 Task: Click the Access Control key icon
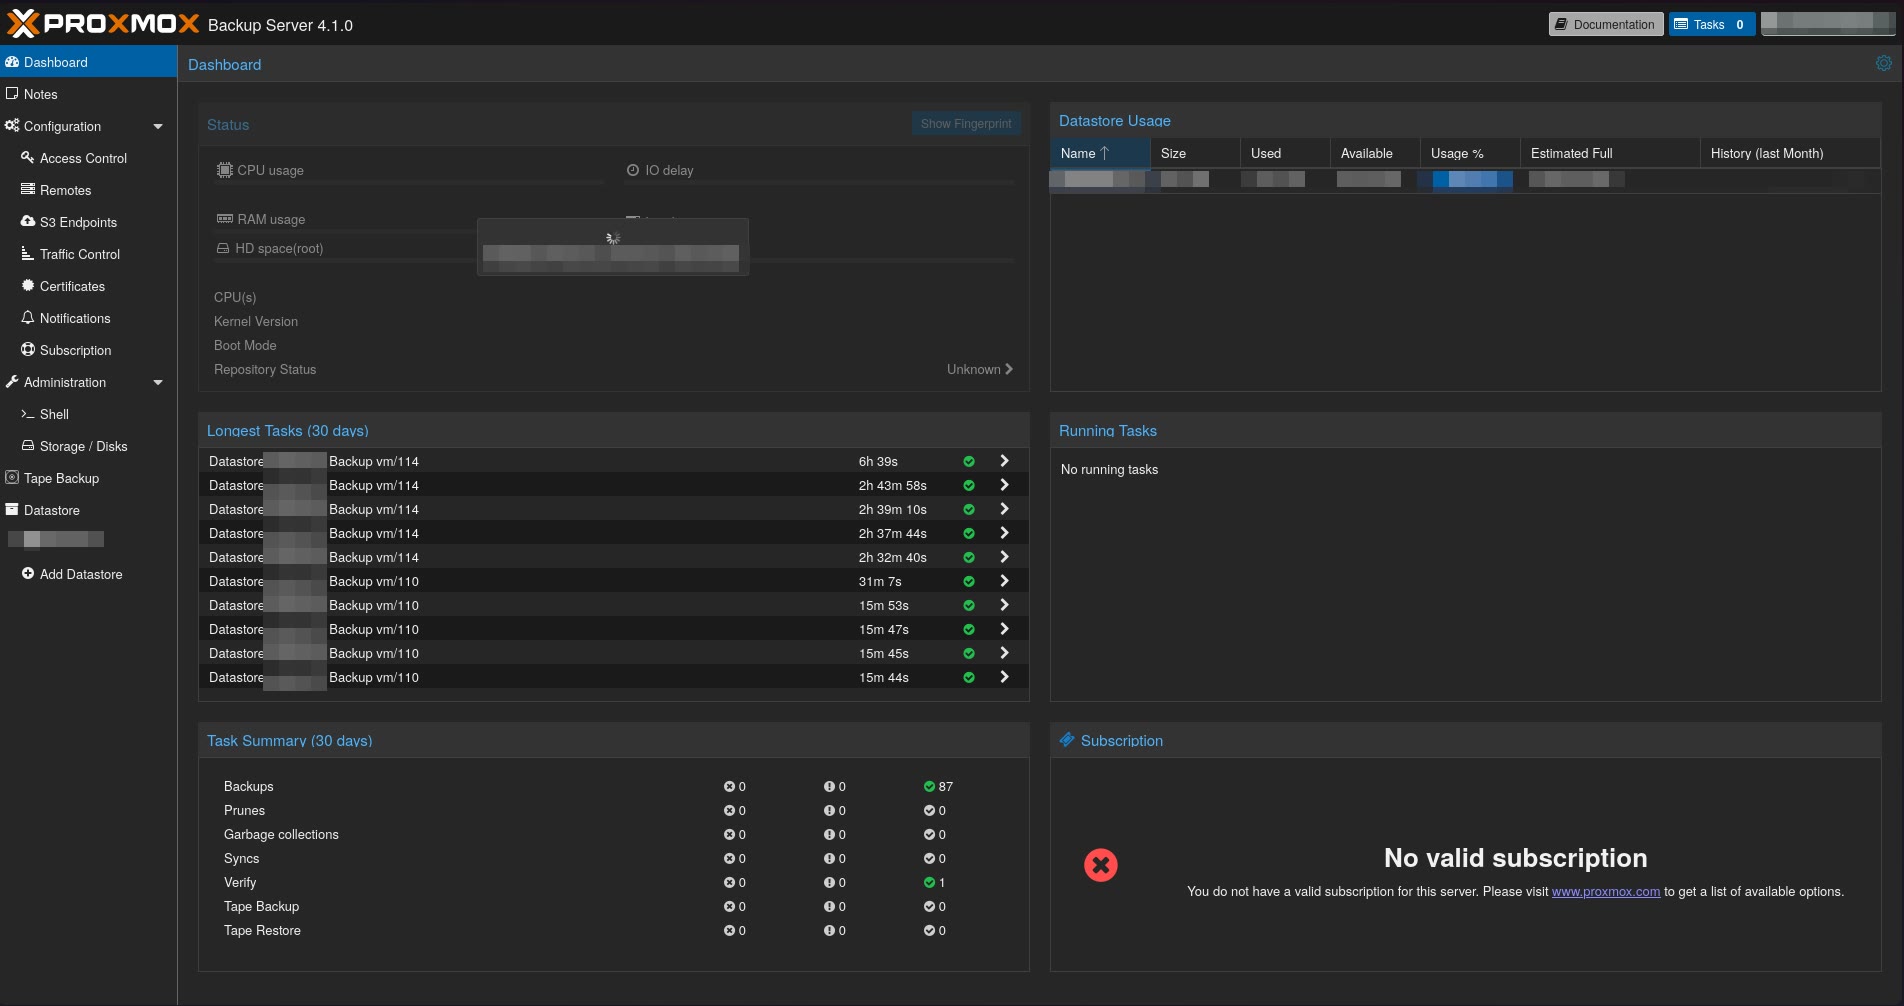27,158
